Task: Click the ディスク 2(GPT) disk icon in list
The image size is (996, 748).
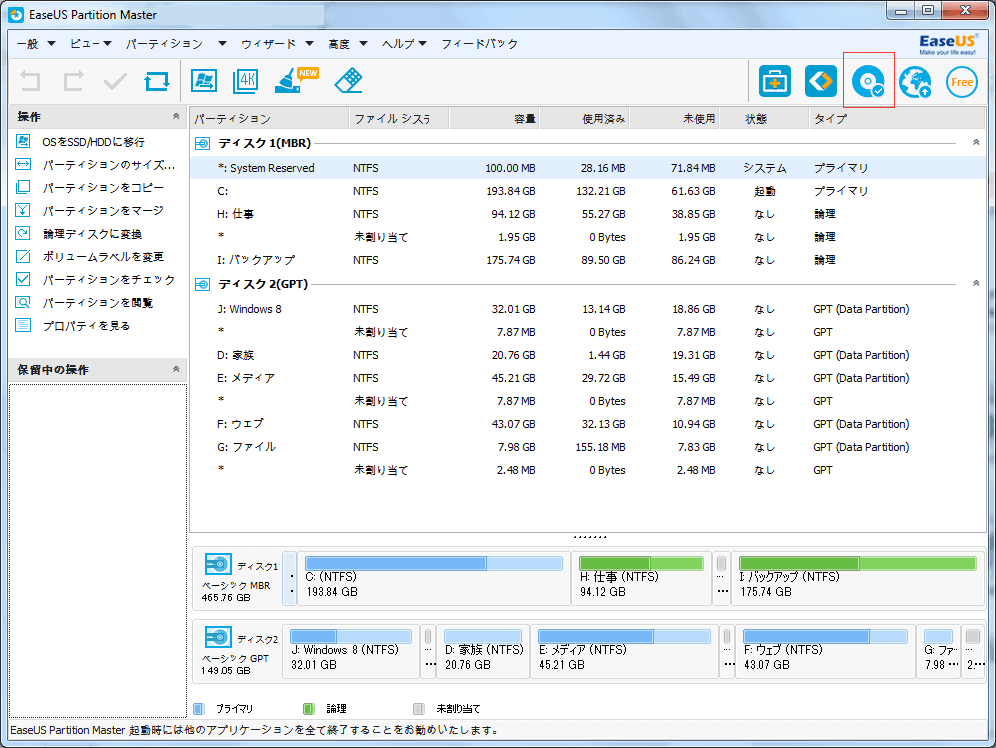Action: coord(202,284)
